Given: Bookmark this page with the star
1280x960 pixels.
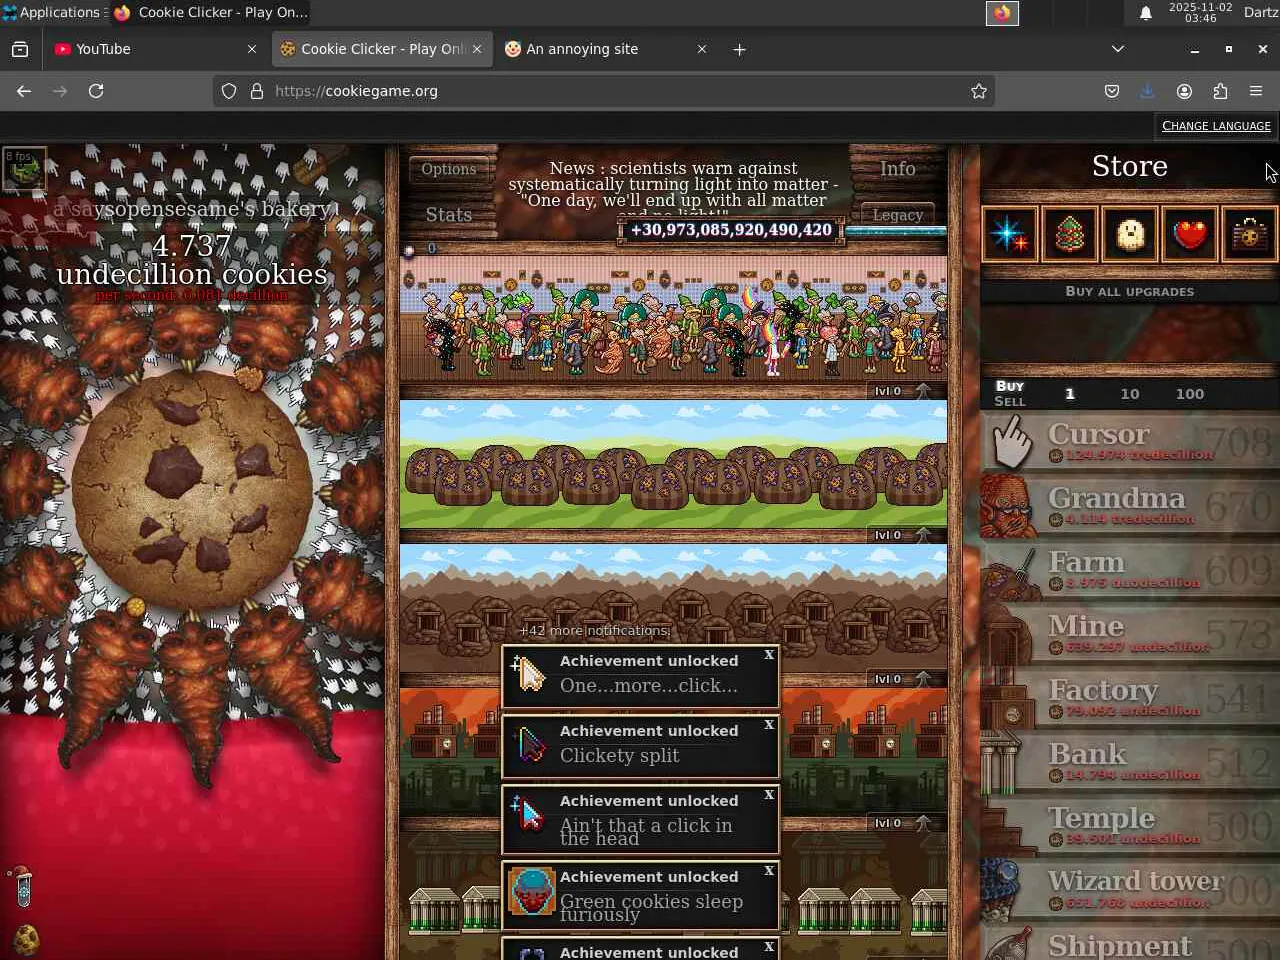Looking at the screenshot, I should [979, 91].
